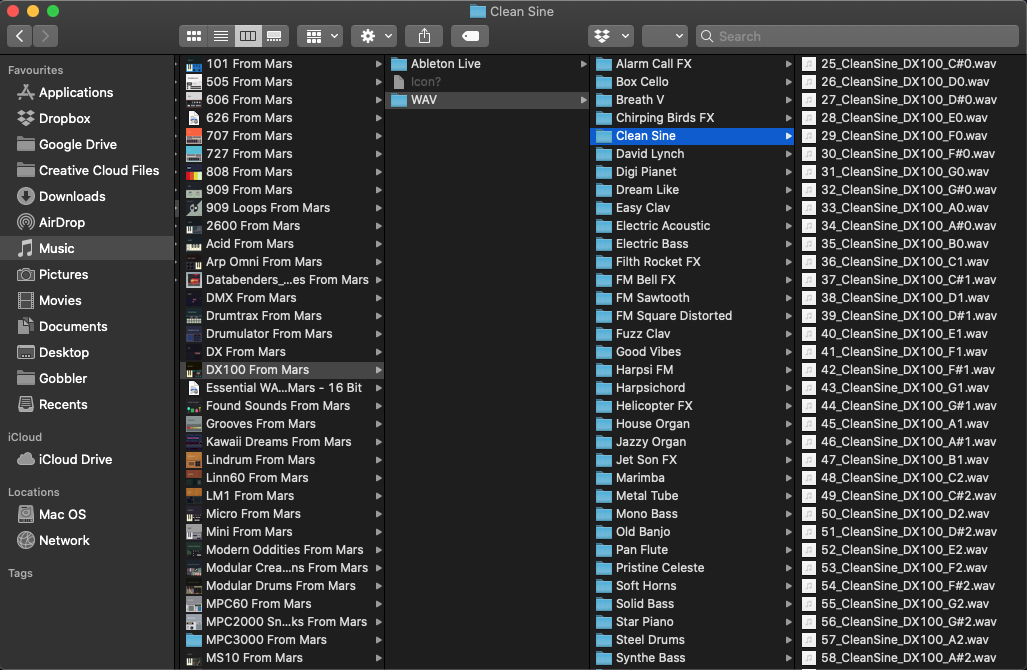Switch to column view mode
1027x670 pixels.
[248, 36]
